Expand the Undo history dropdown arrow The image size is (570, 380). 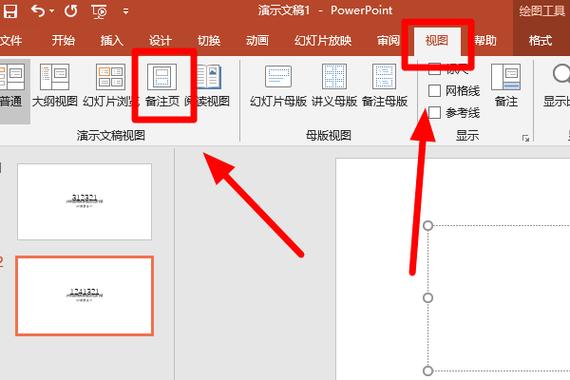52,11
